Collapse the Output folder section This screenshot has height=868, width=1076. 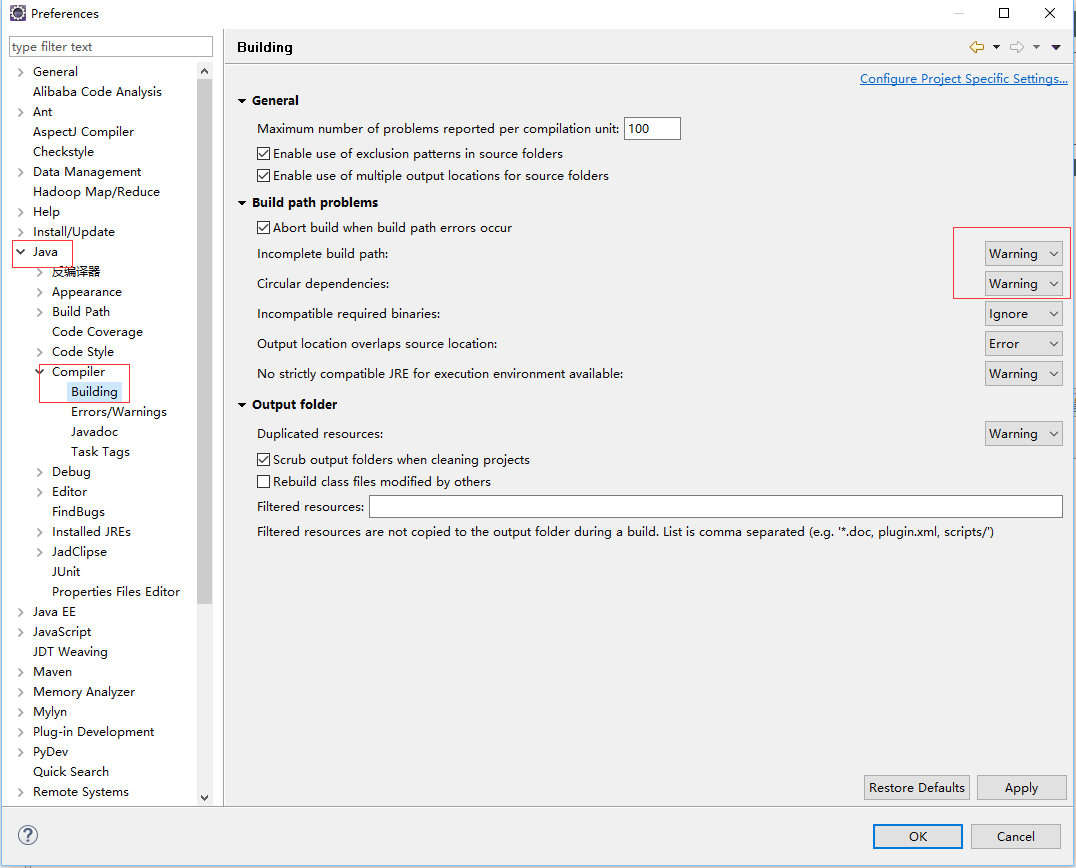click(x=241, y=406)
